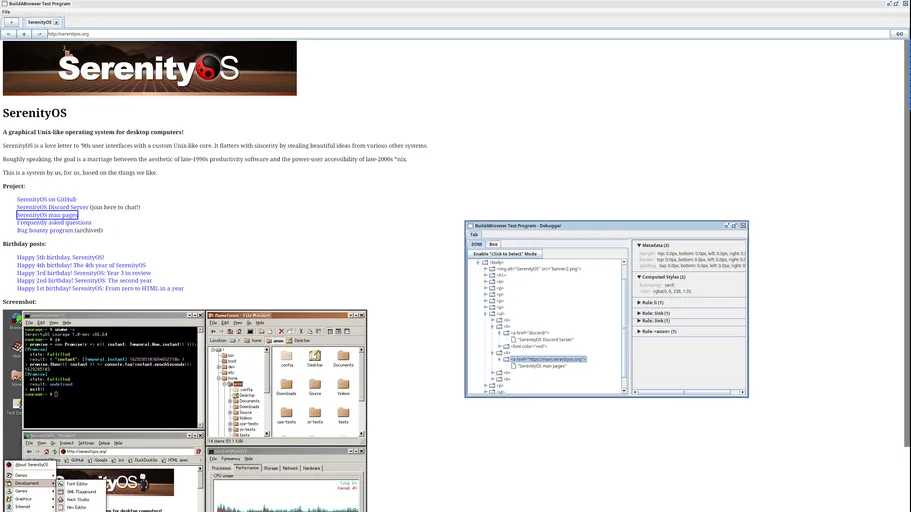Collapse the a href="discord/" node
This screenshot has width=911, height=512.
pos(499,333)
